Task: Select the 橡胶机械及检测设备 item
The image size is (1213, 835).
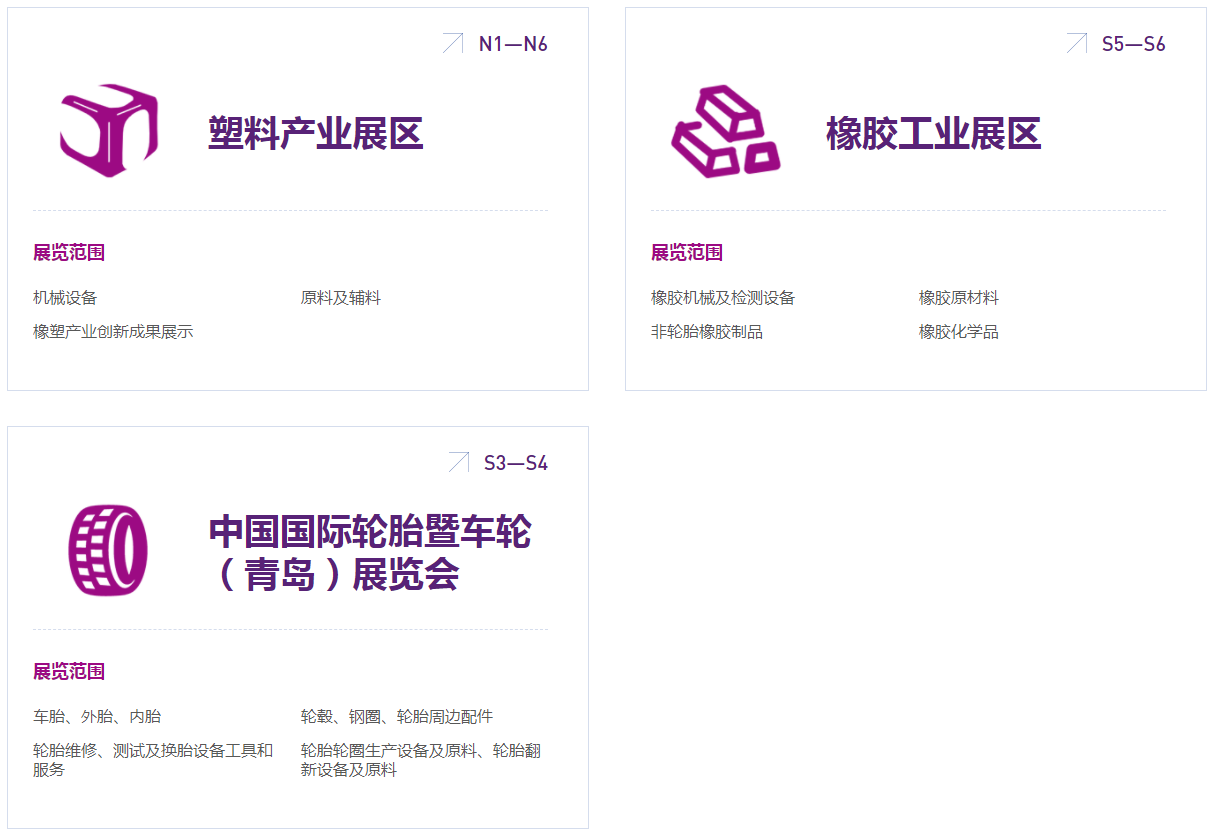Action: click(x=723, y=298)
